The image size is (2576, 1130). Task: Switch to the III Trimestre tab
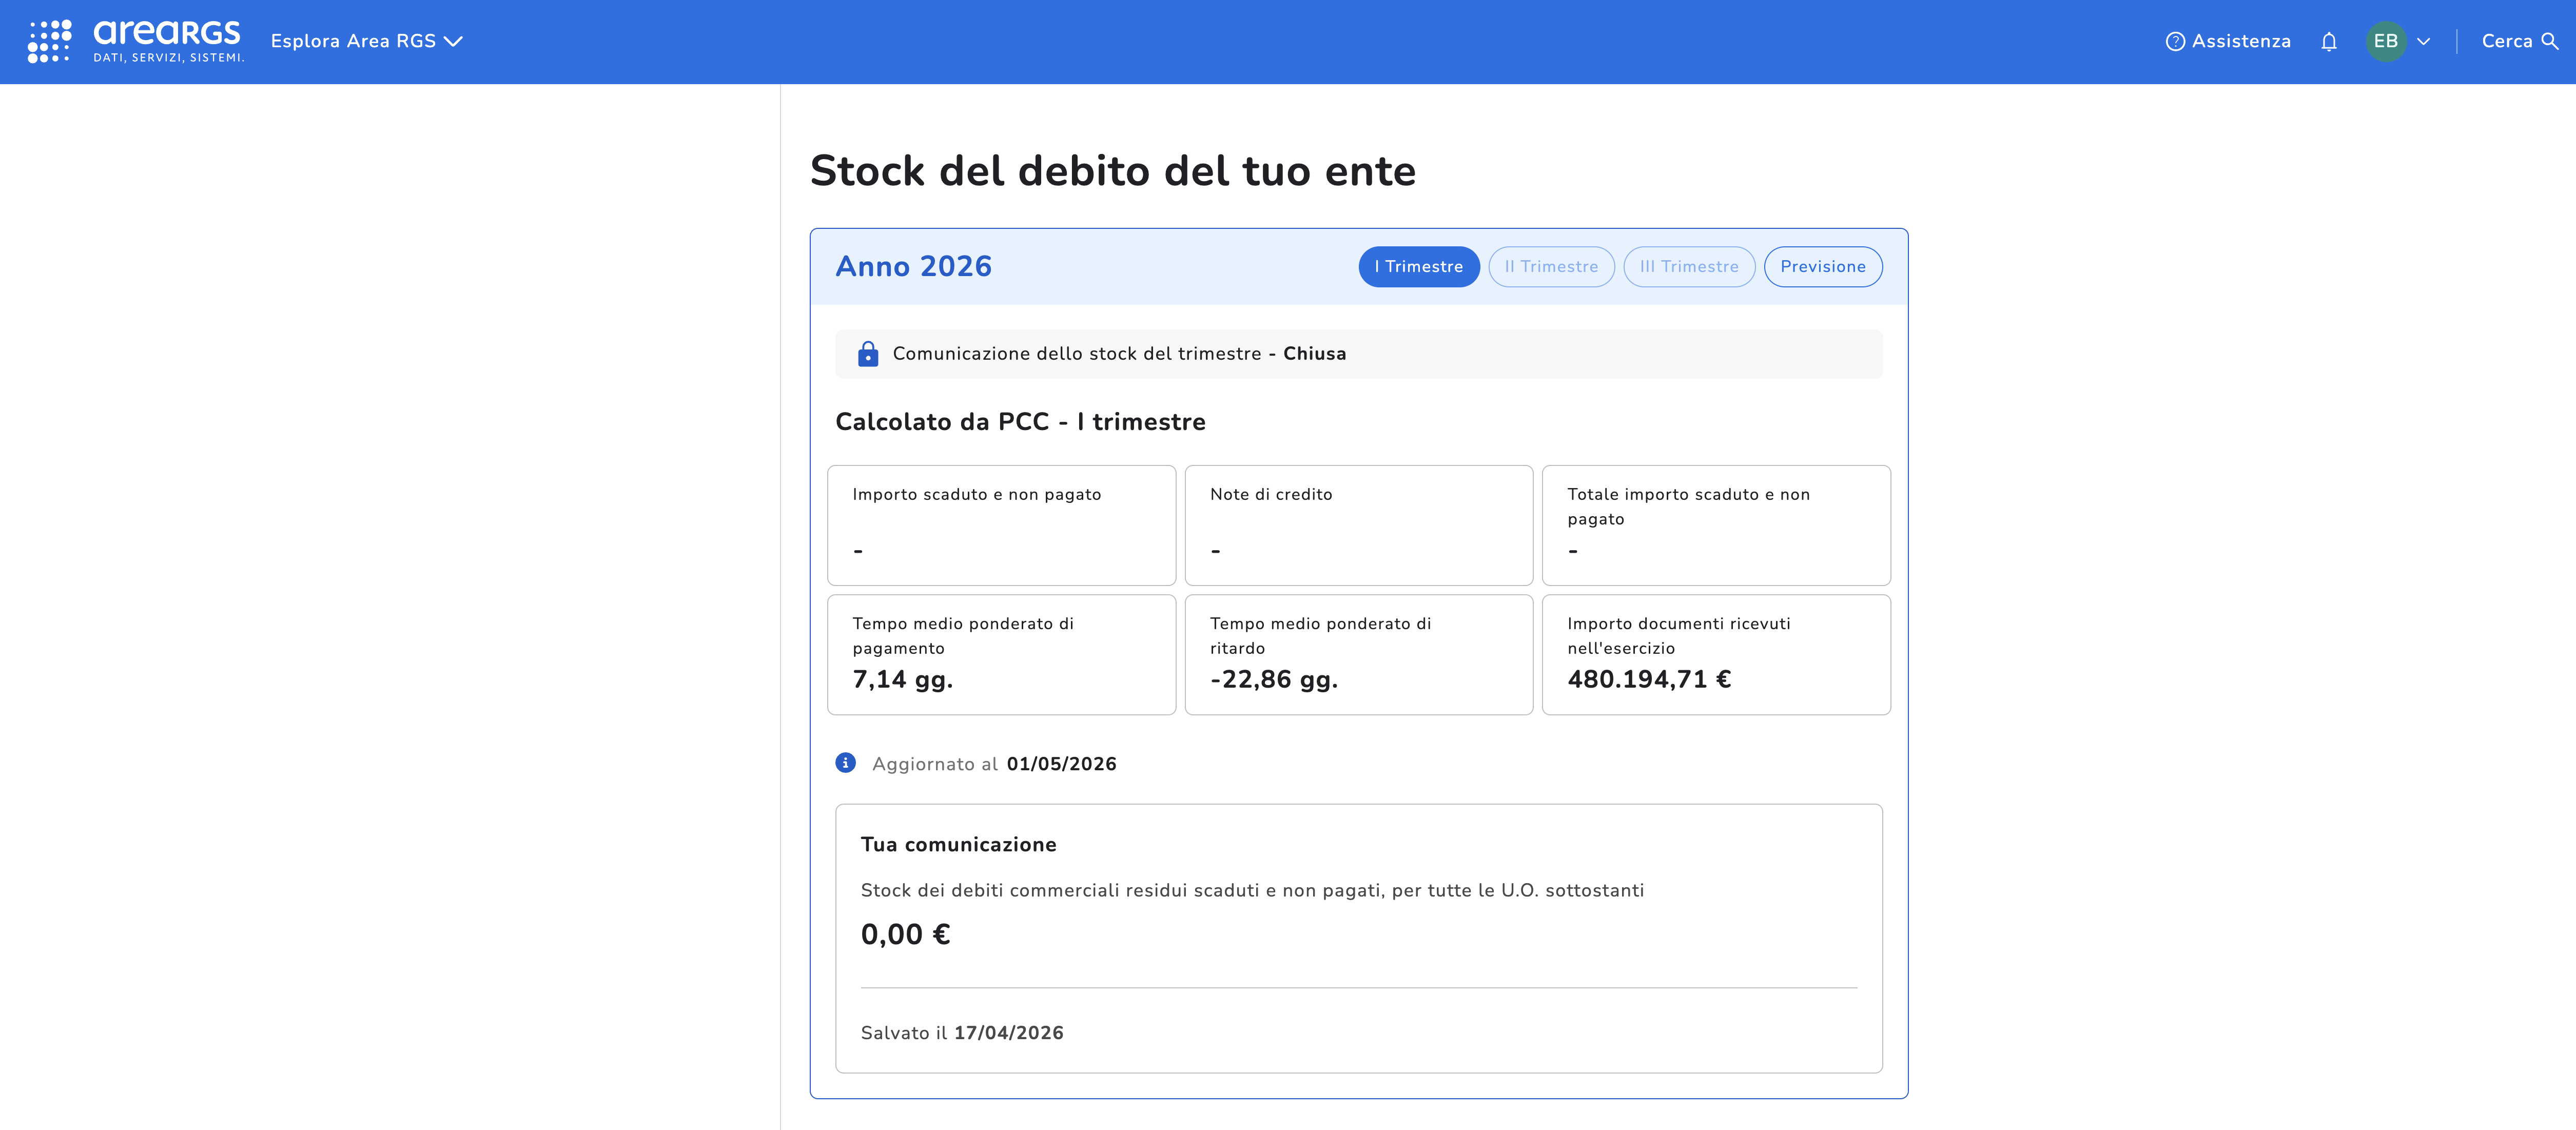[x=1689, y=267]
